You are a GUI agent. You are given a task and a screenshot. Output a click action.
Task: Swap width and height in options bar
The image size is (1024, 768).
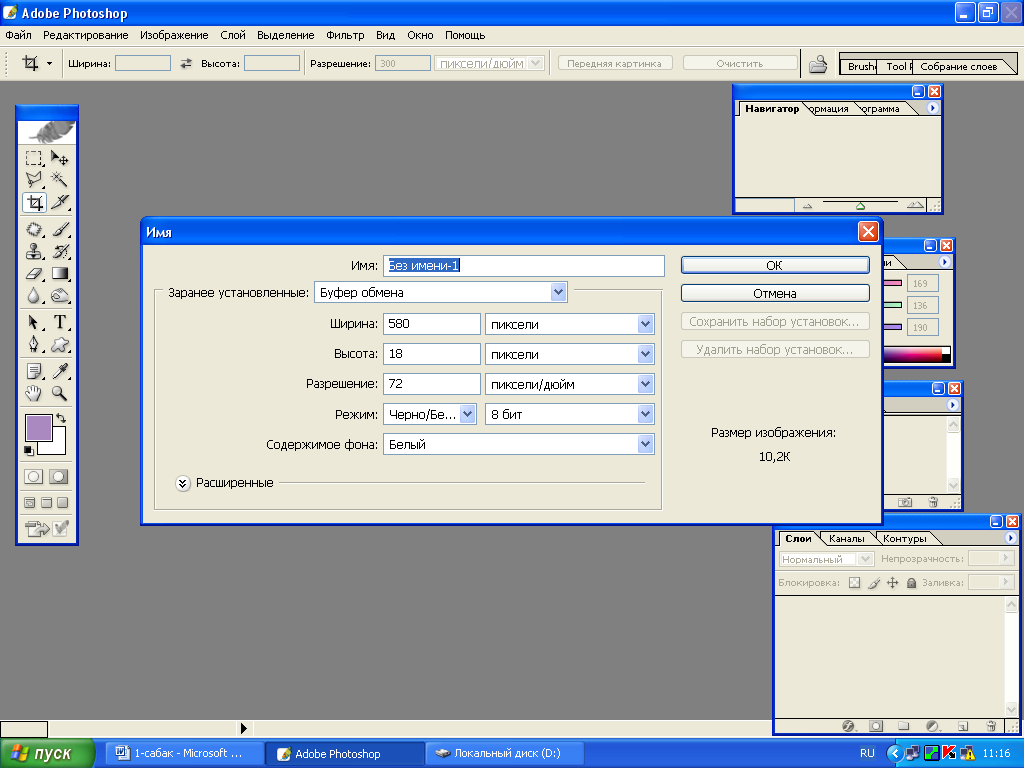tap(186, 63)
